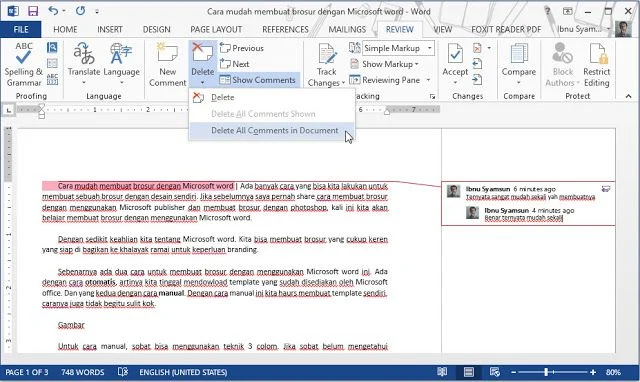Expand the Simple Markup dropdown

coord(429,48)
